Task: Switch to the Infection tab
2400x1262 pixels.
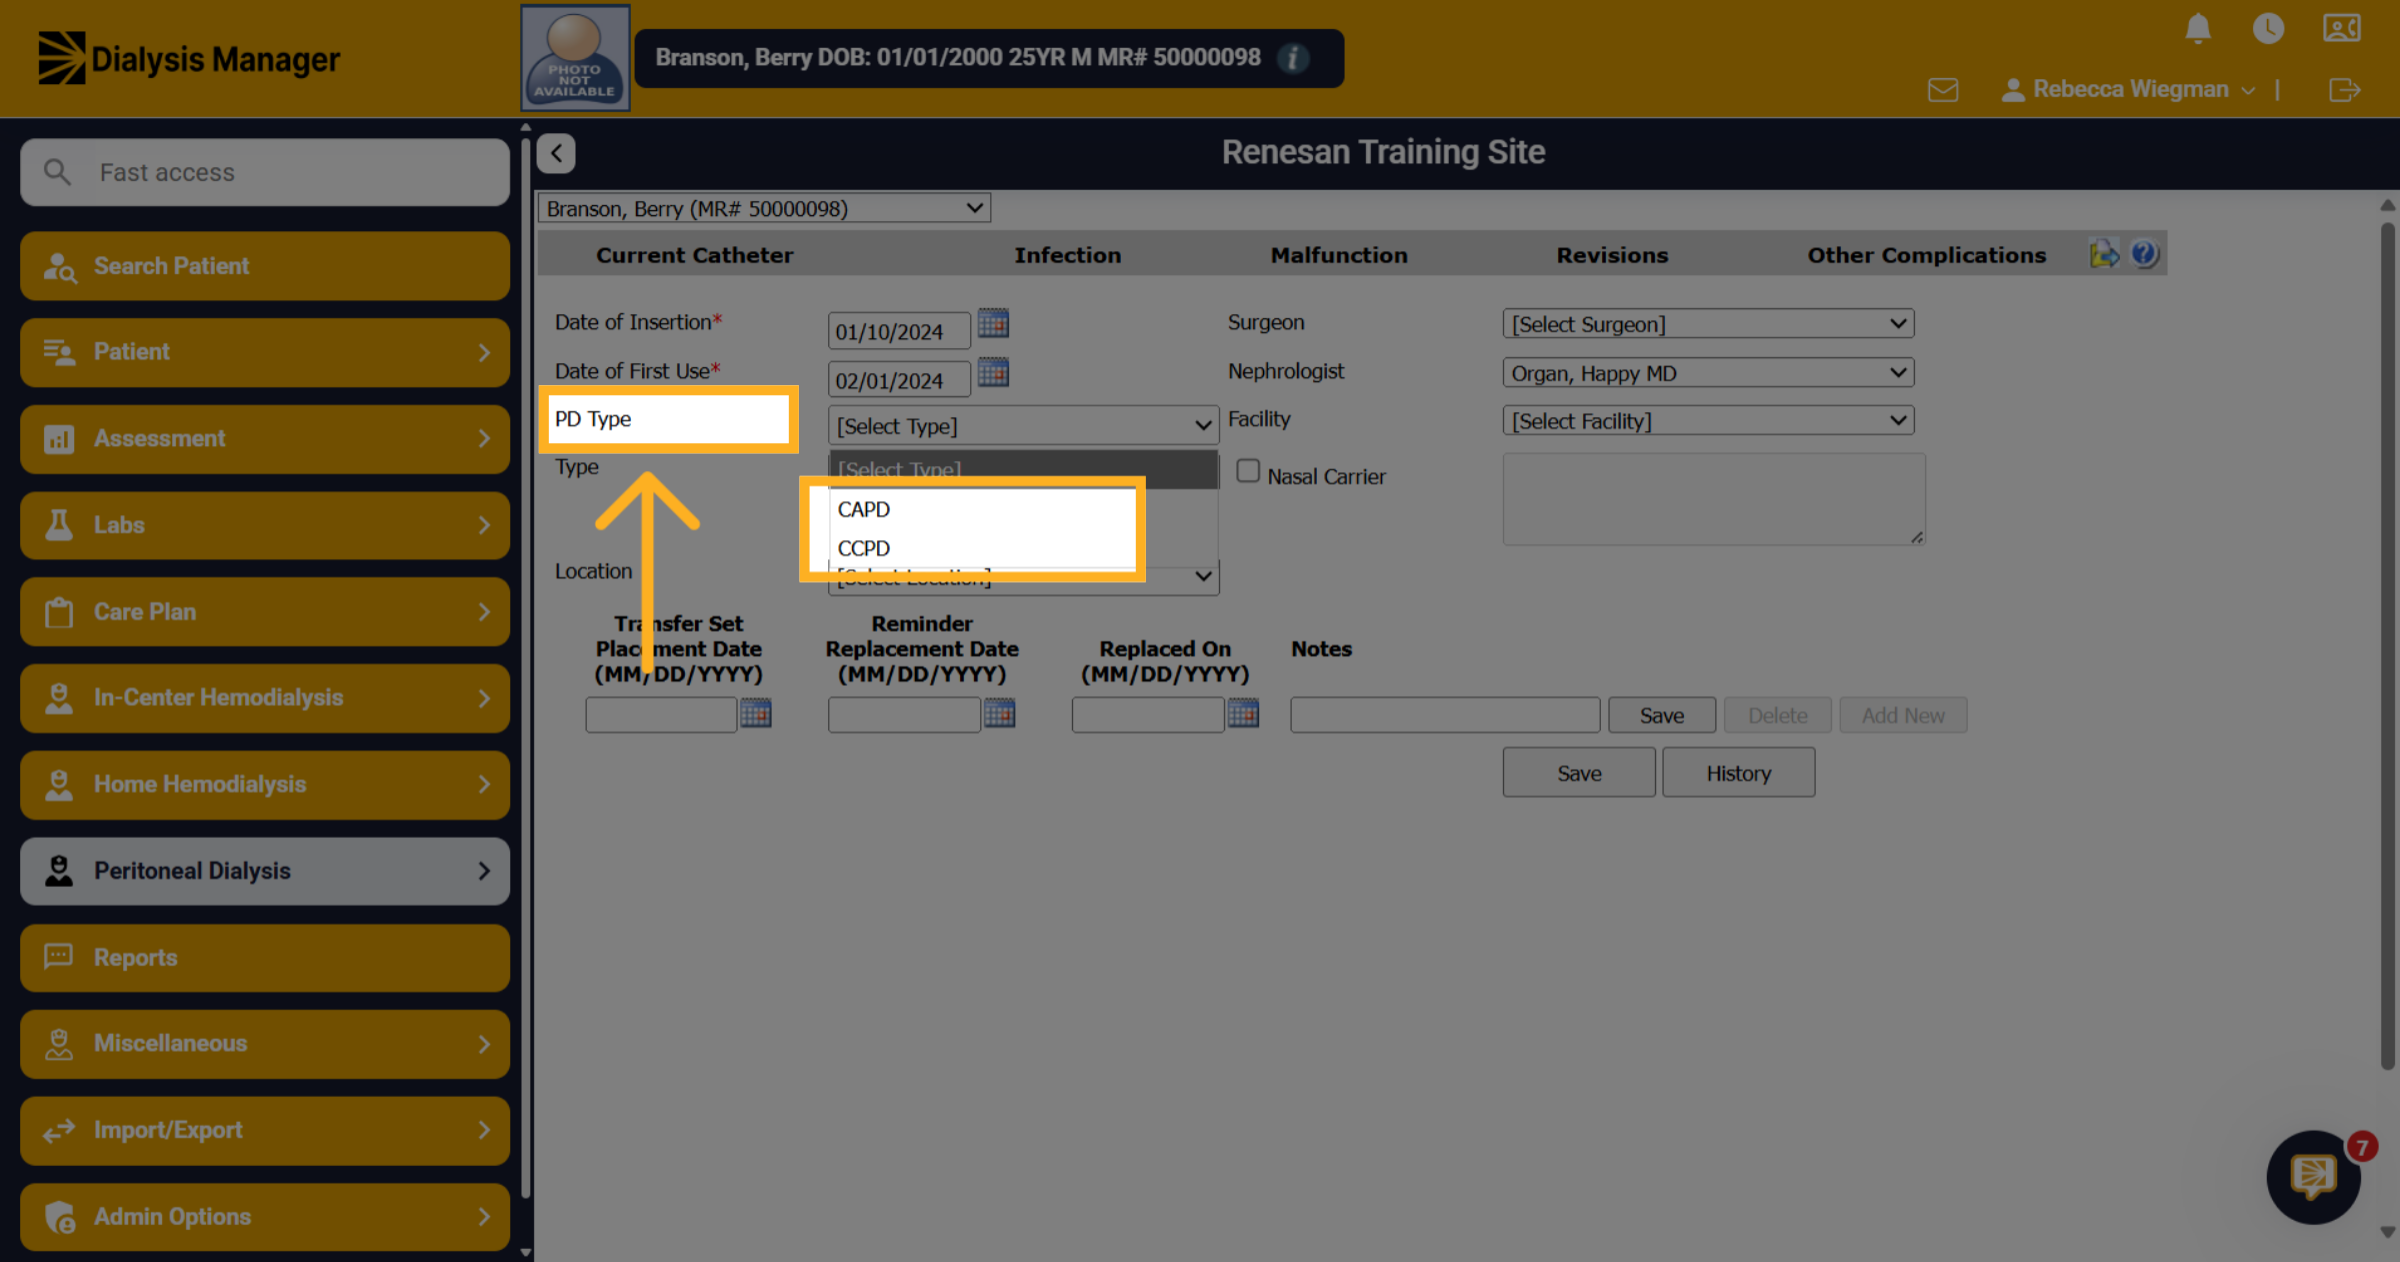Action: point(1067,255)
